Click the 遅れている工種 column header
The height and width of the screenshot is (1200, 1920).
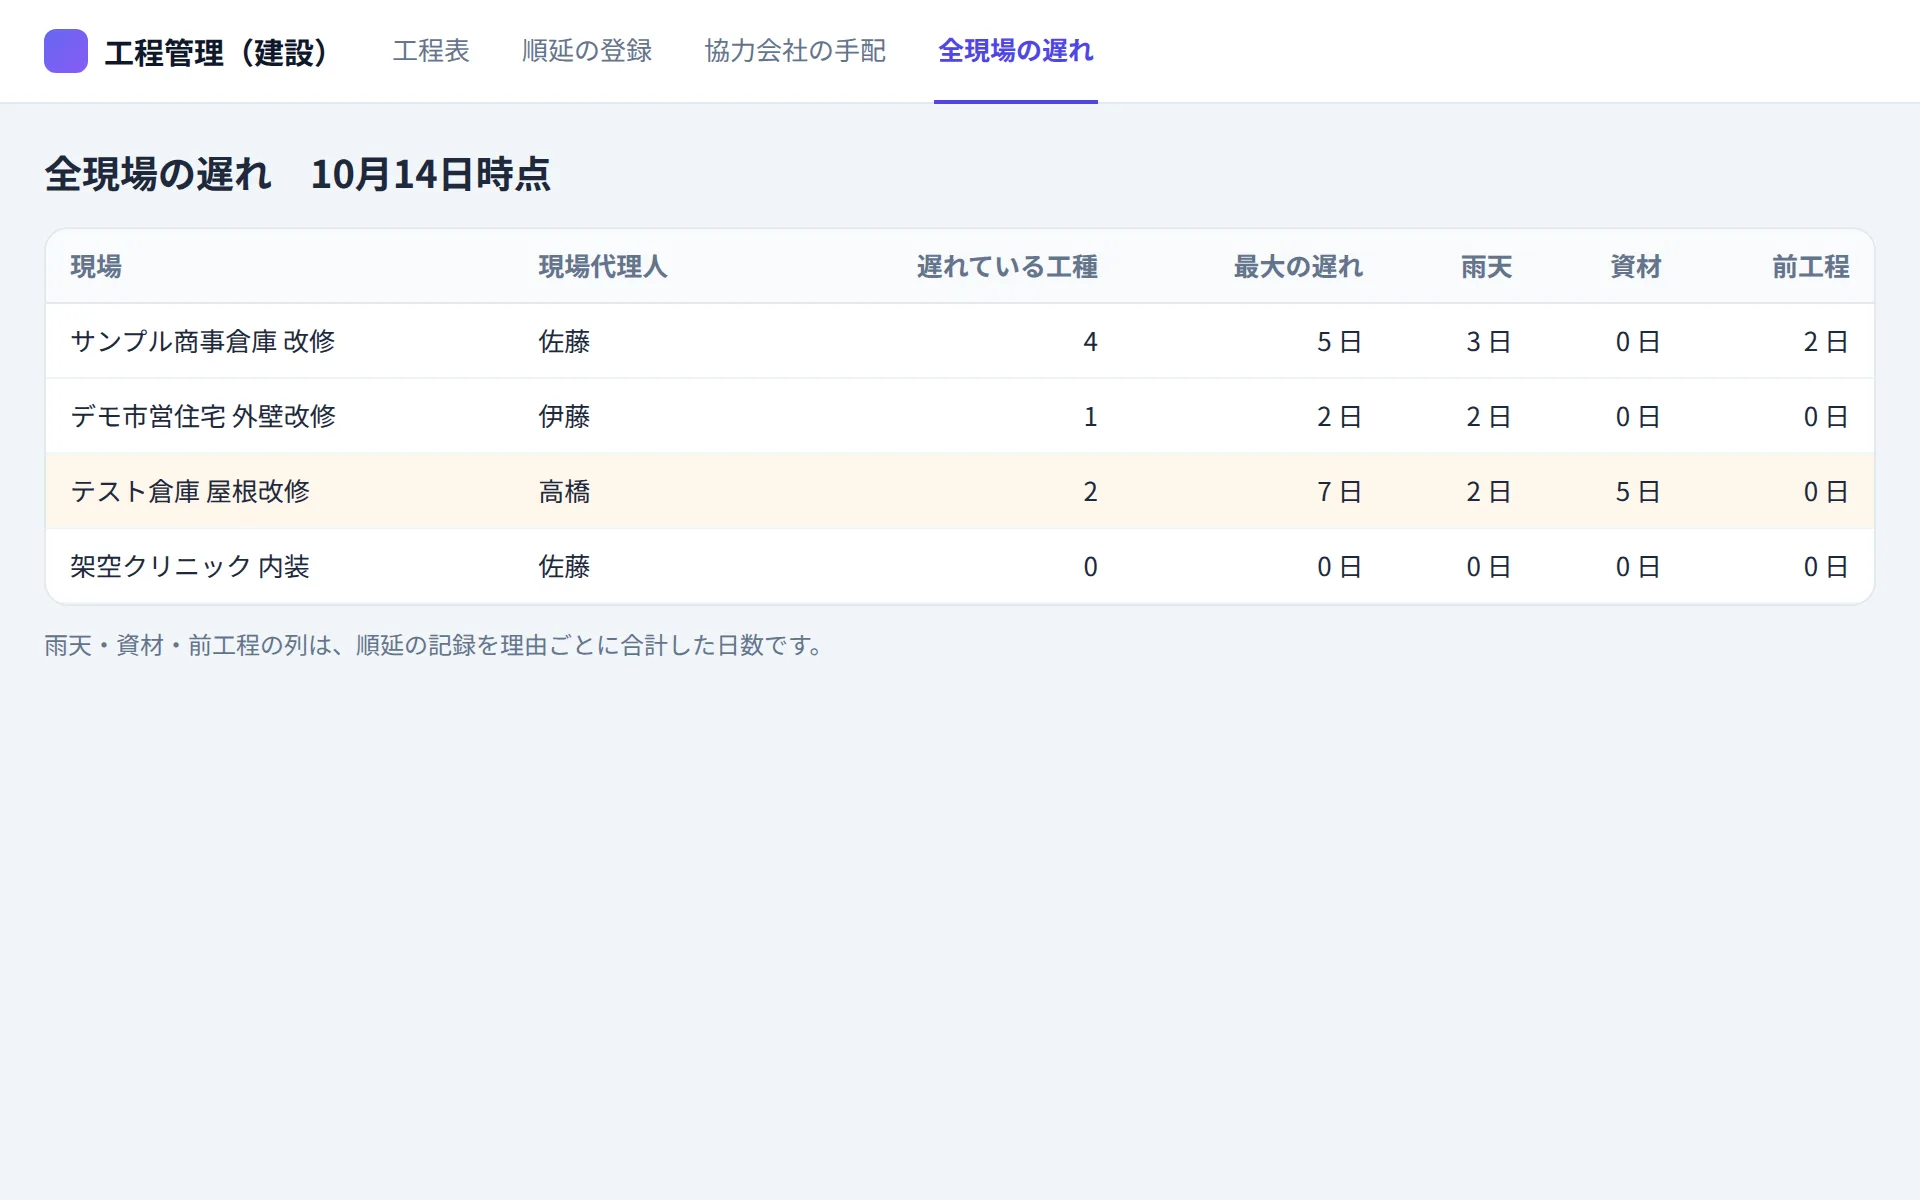(x=1007, y=267)
